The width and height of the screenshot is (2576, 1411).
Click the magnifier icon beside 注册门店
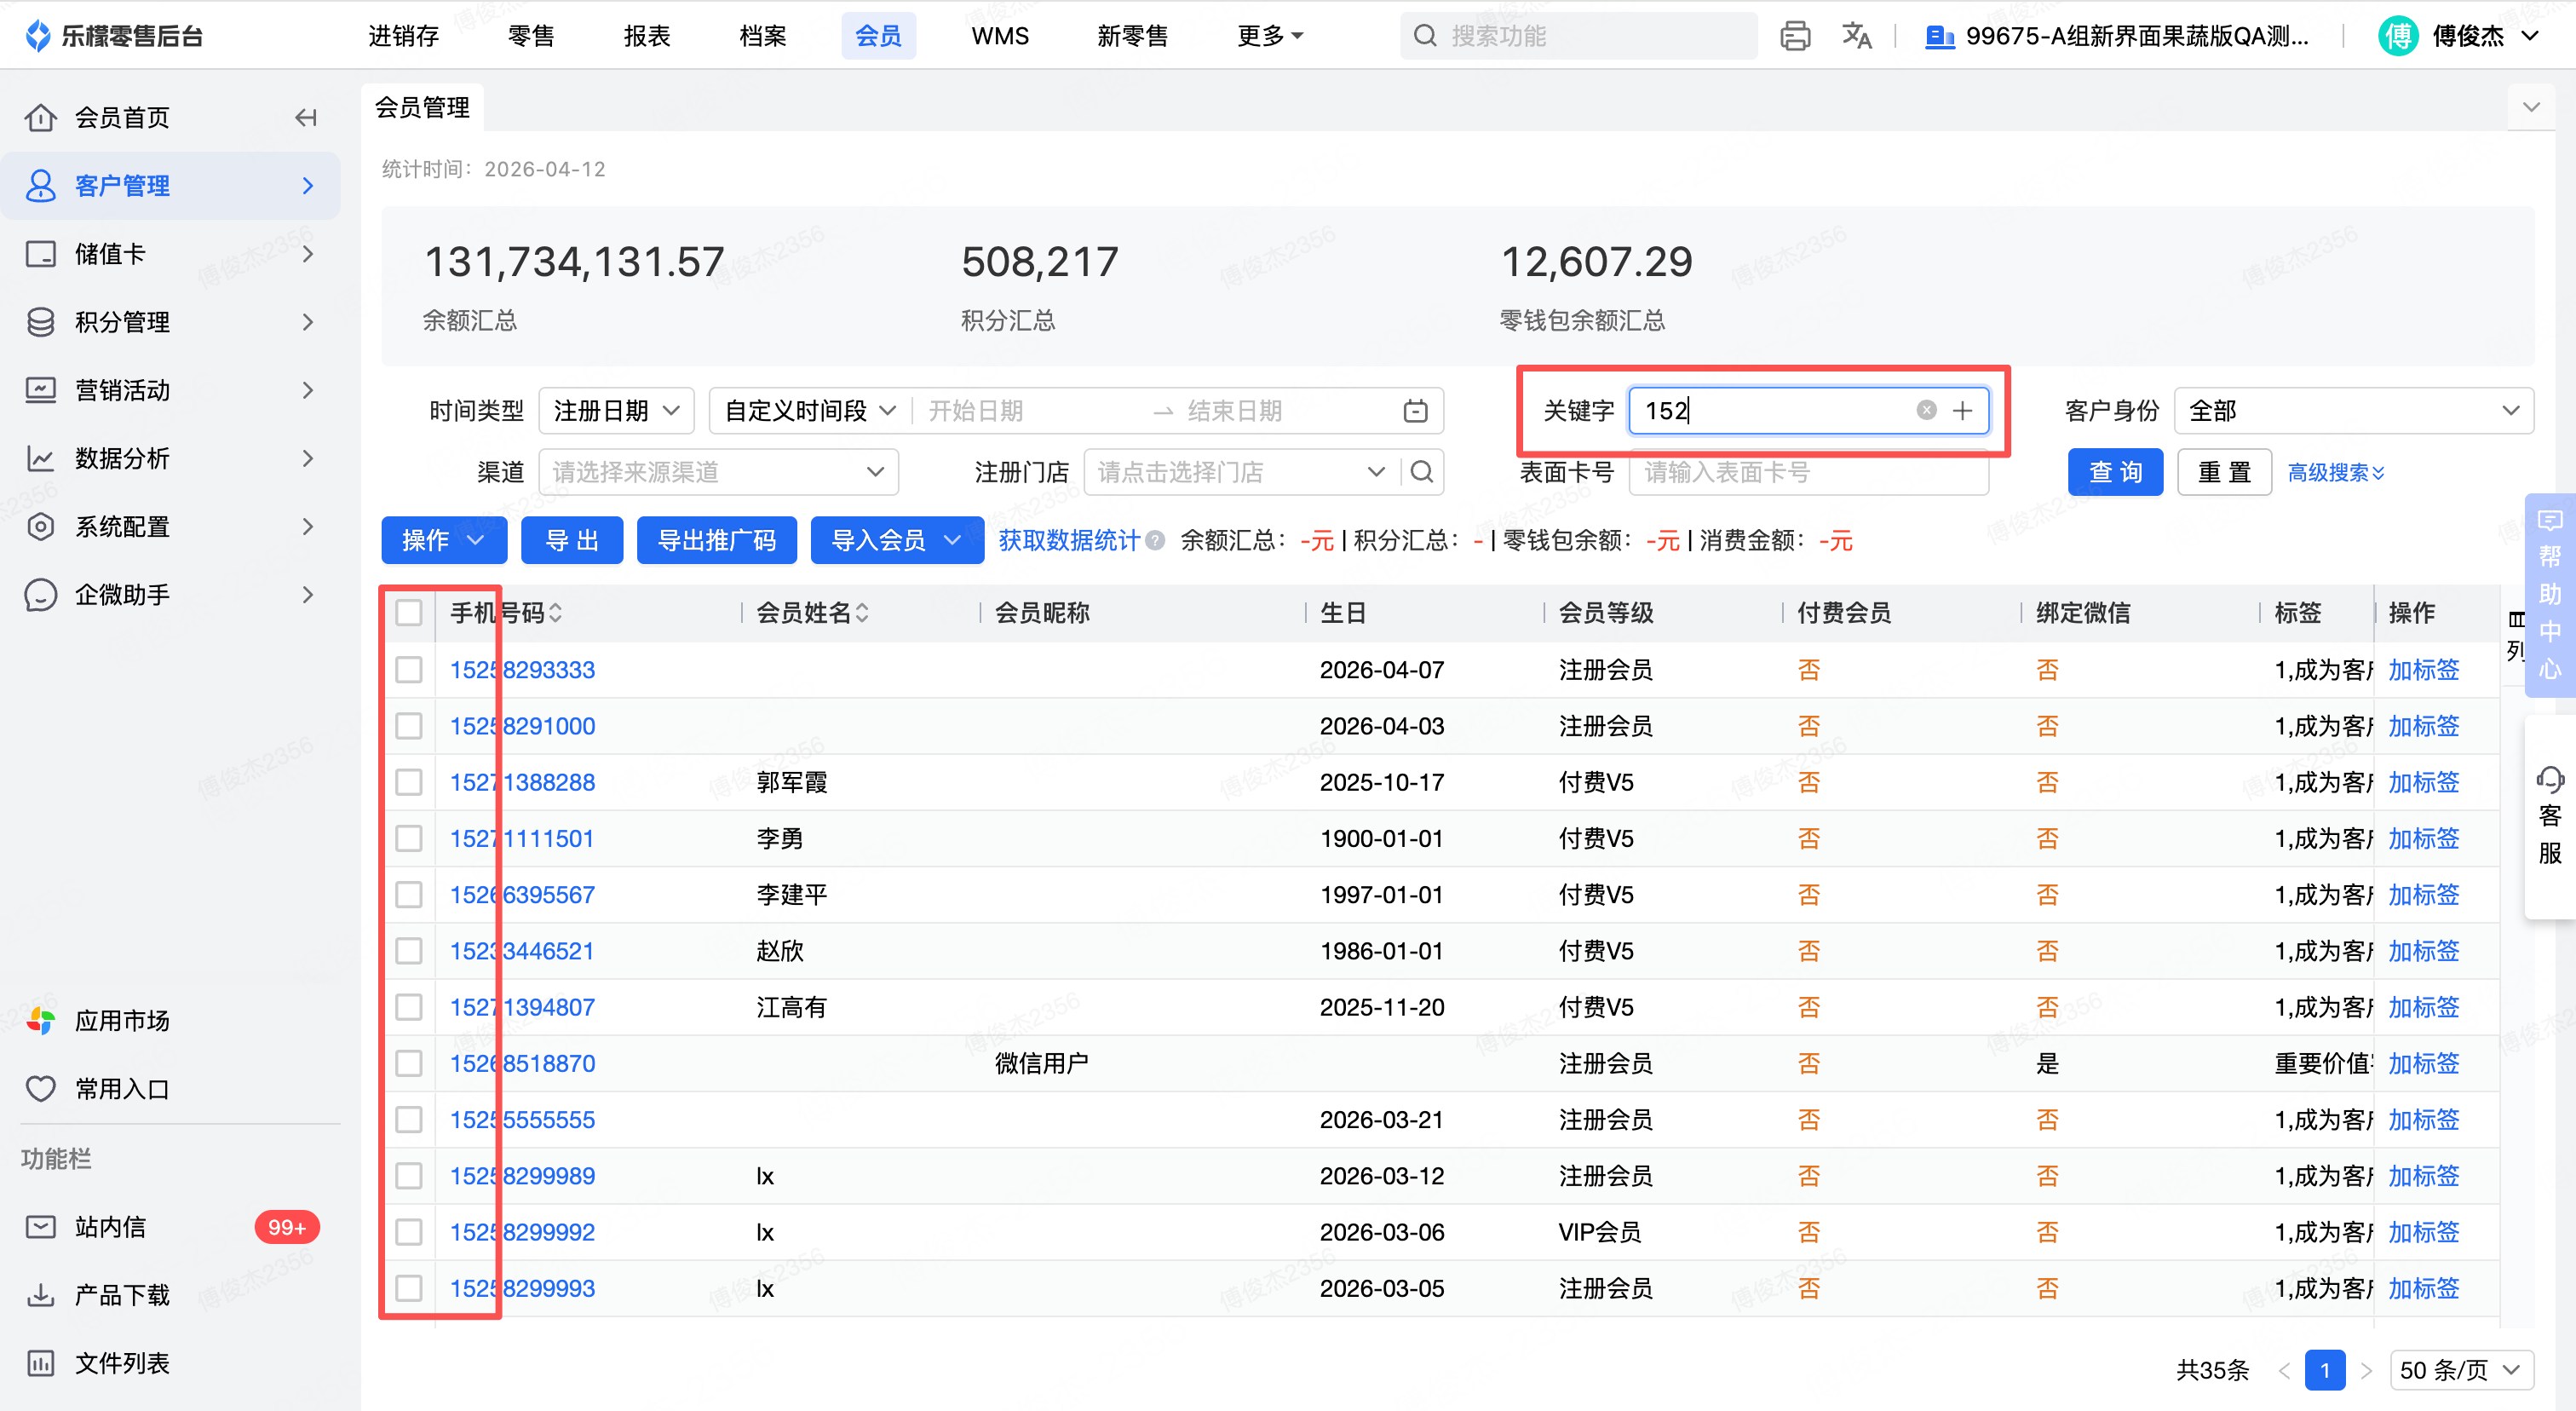pyautogui.click(x=1421, y=472)
